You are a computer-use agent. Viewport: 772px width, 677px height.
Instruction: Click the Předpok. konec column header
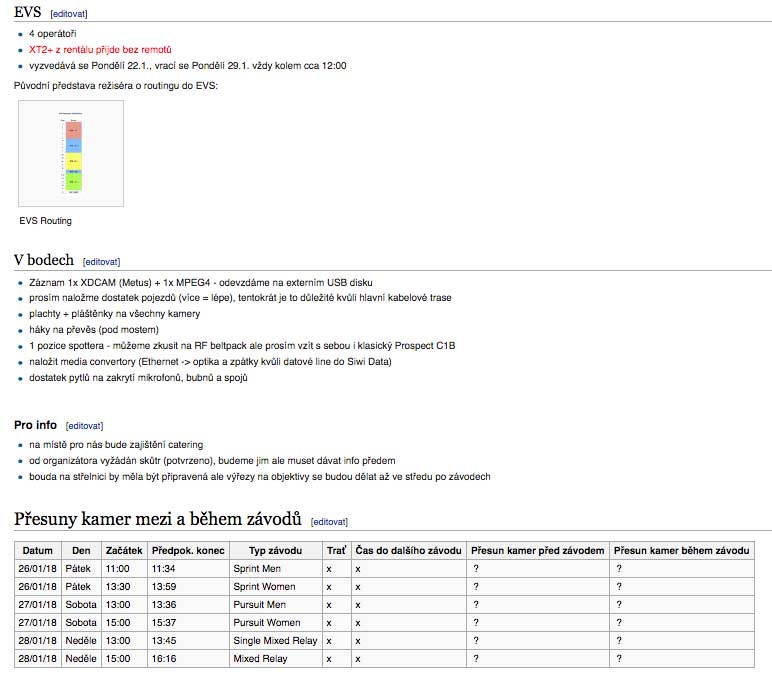(189, 551)
